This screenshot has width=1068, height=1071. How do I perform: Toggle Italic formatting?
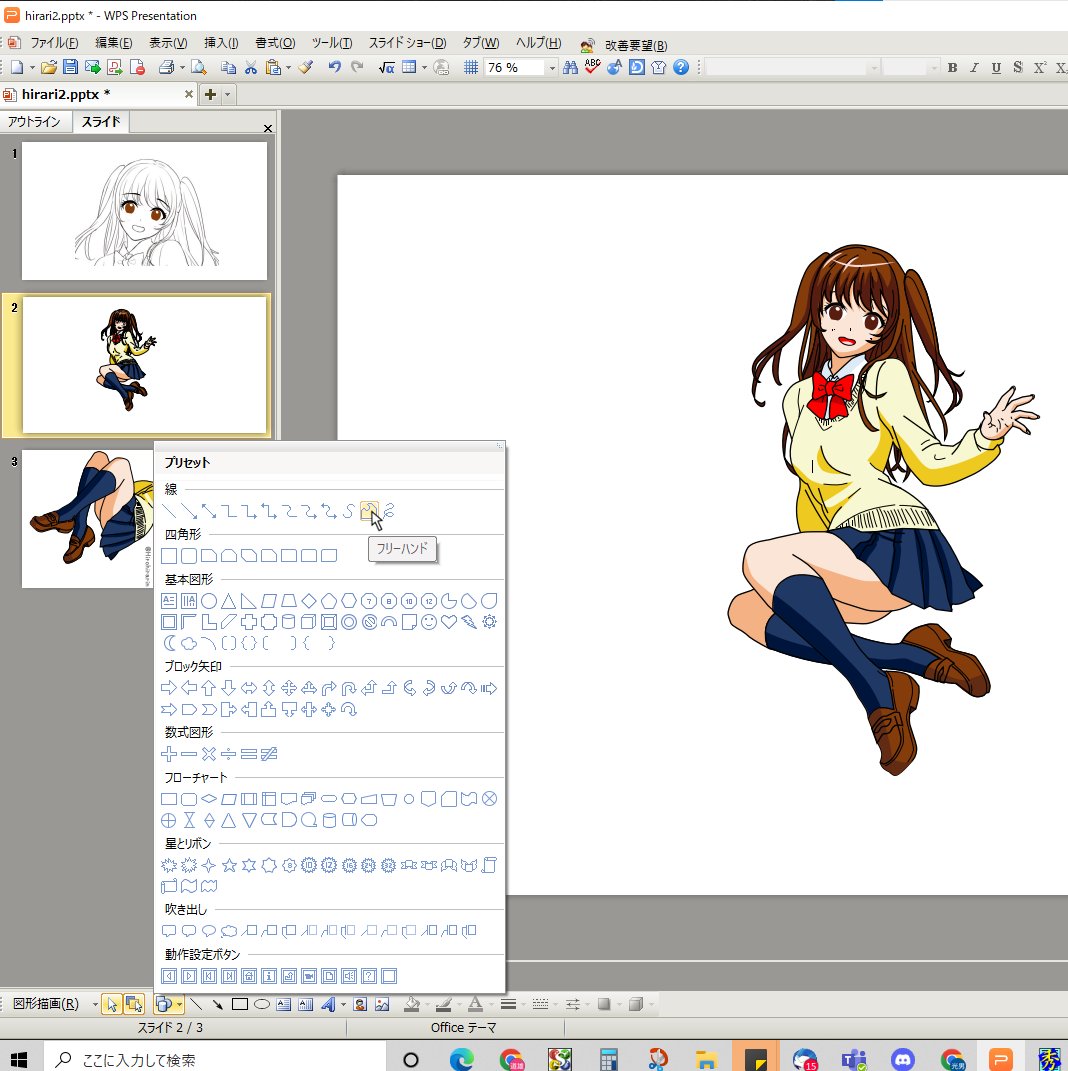[x=974, y=67]
